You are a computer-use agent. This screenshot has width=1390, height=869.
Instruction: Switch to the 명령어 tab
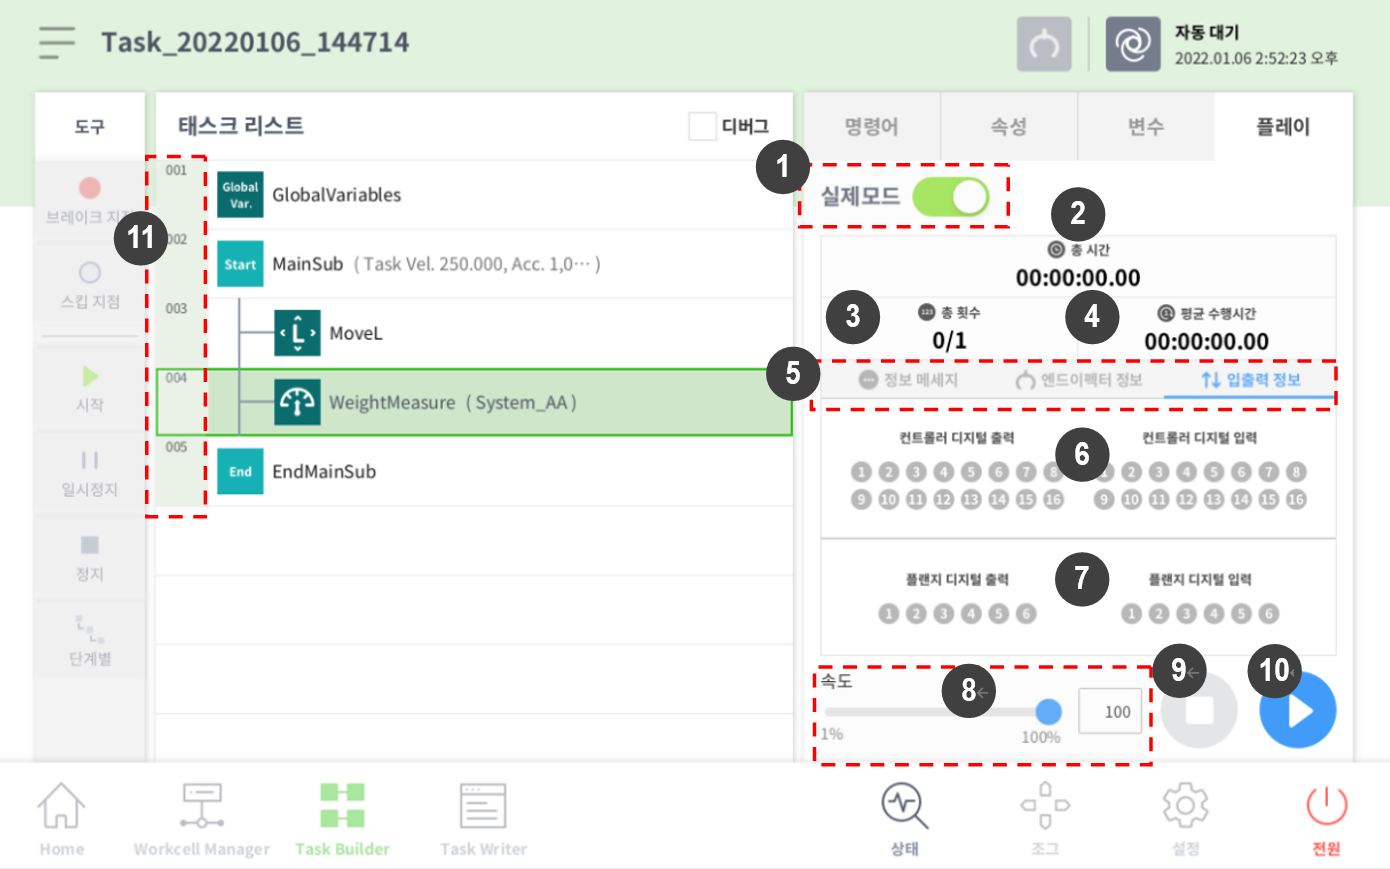coord(871,127)
